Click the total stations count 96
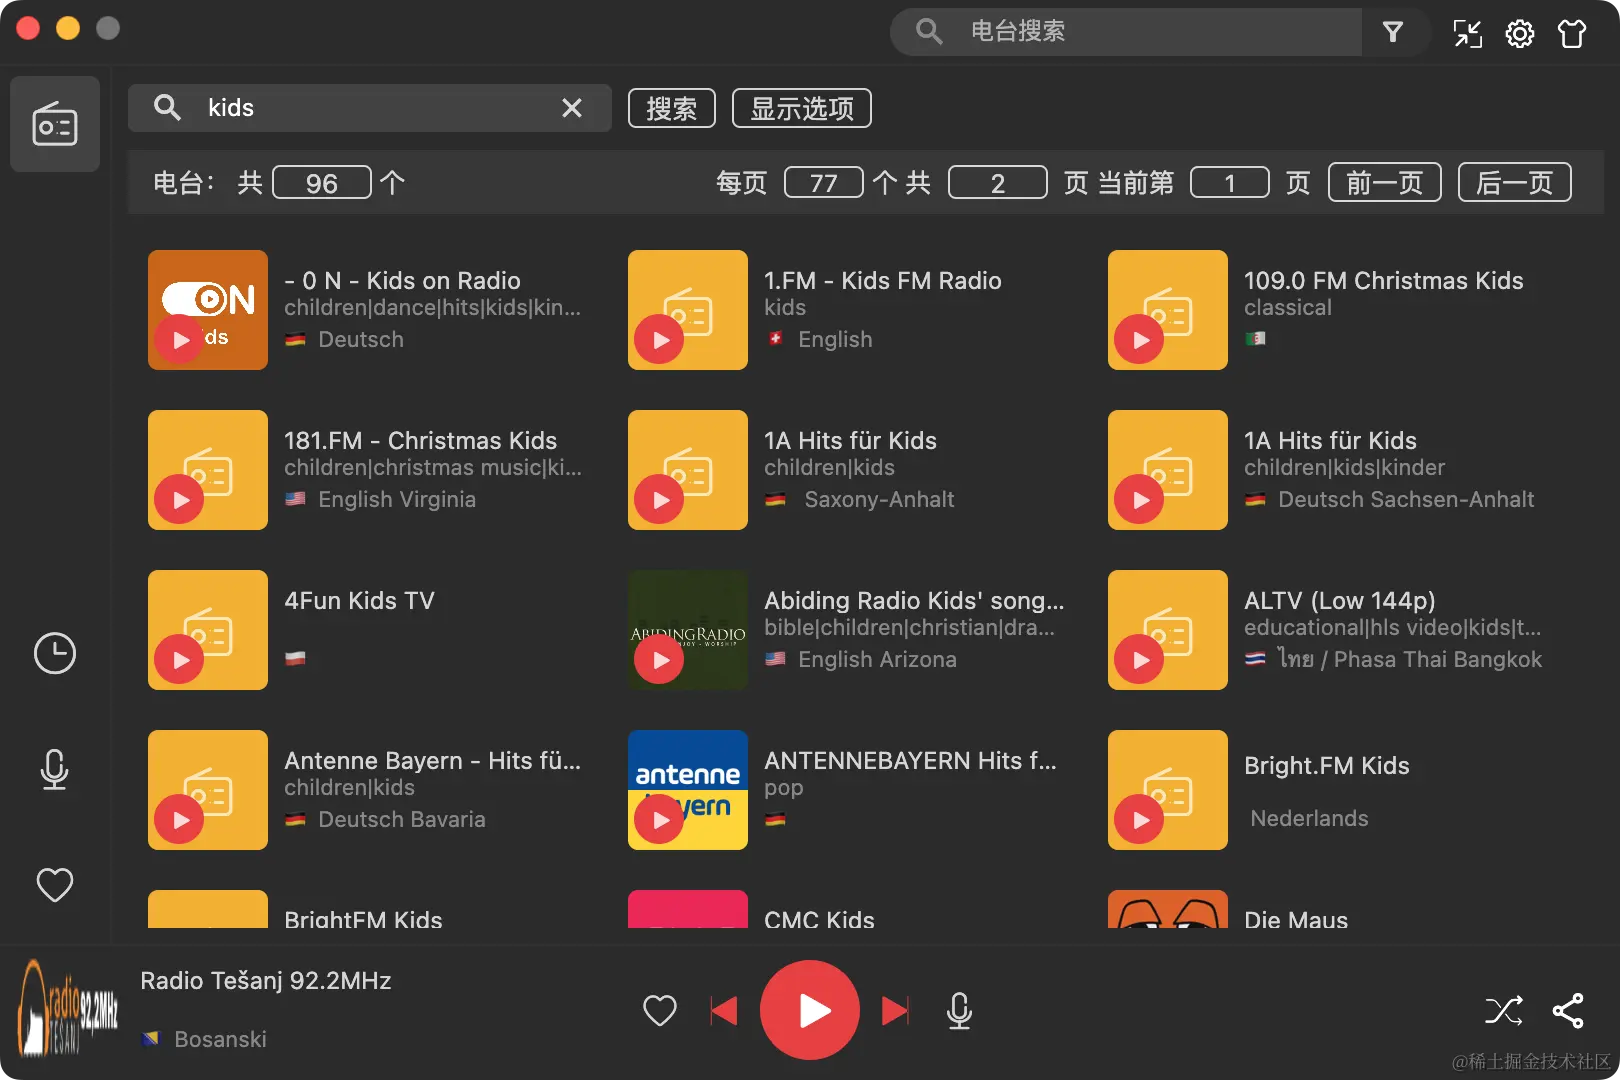1620x1080 pixels. tap(322, 182)
